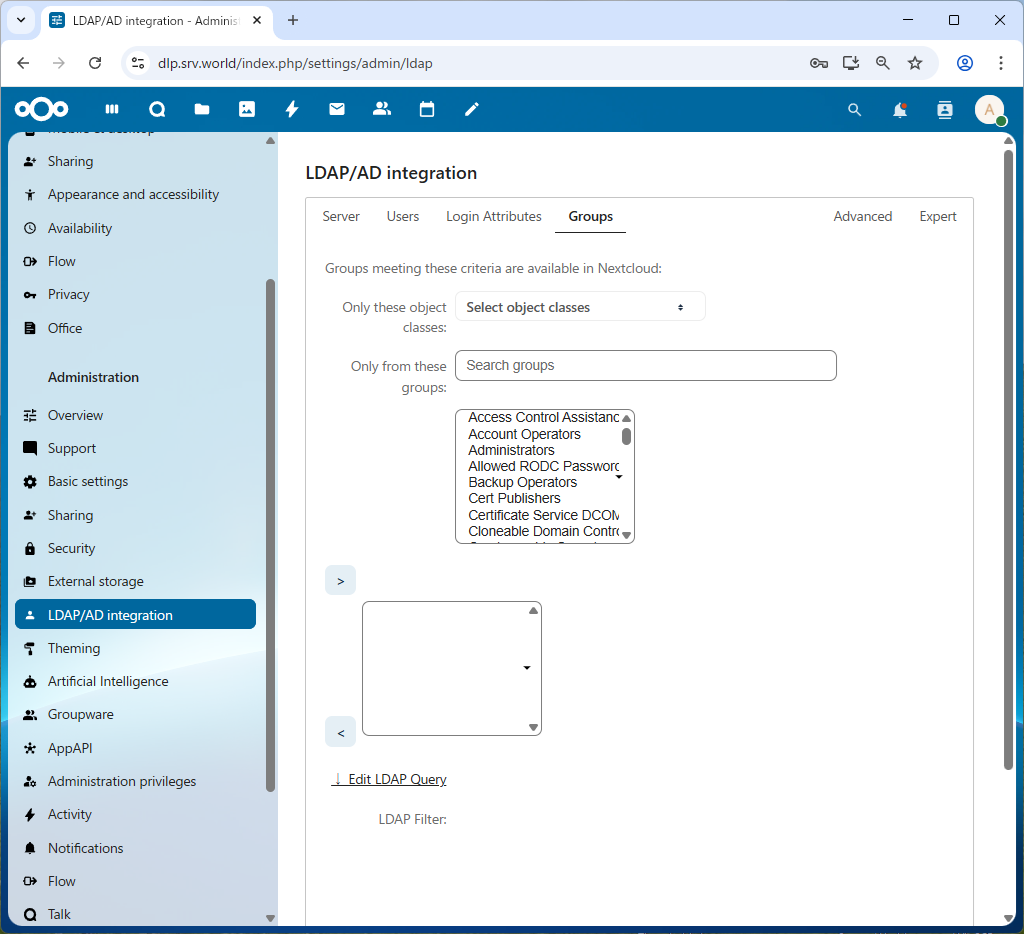
Task: Click the settings sidebar scrollbar
Action: coord(270,535)
